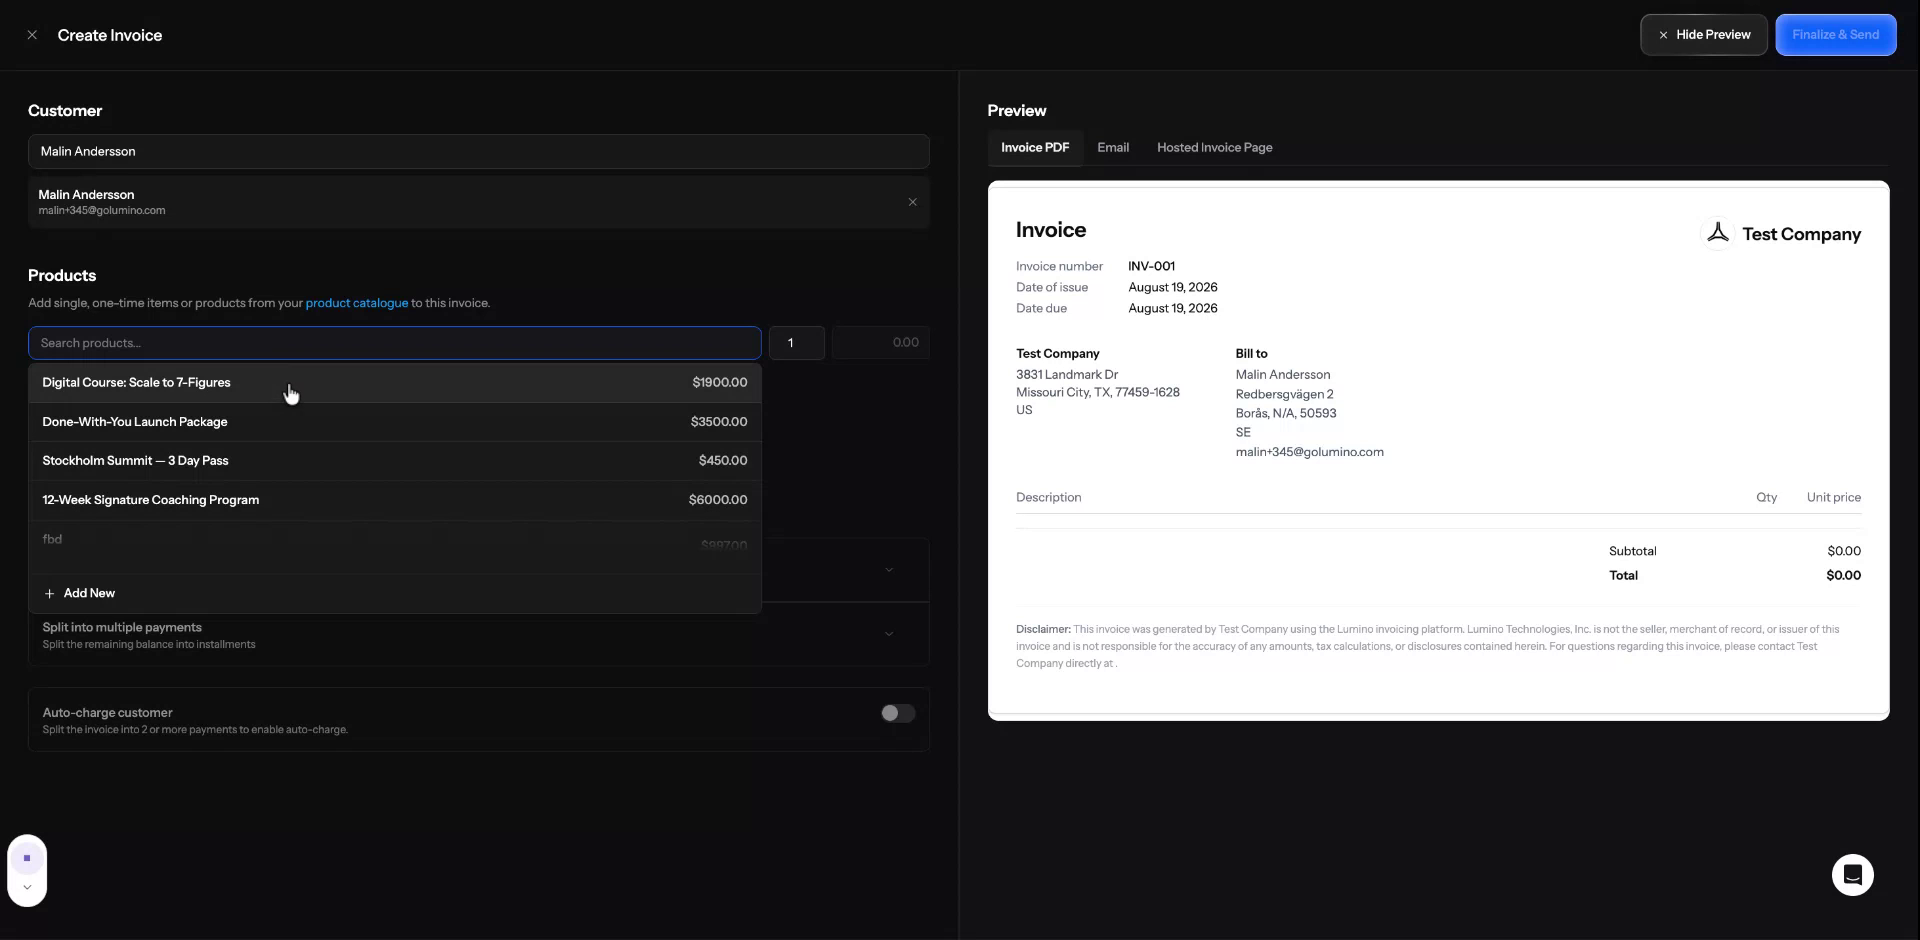The image size is (1920, 940).
Task: Click Finalize & Send button
Action: (1835, 35)
